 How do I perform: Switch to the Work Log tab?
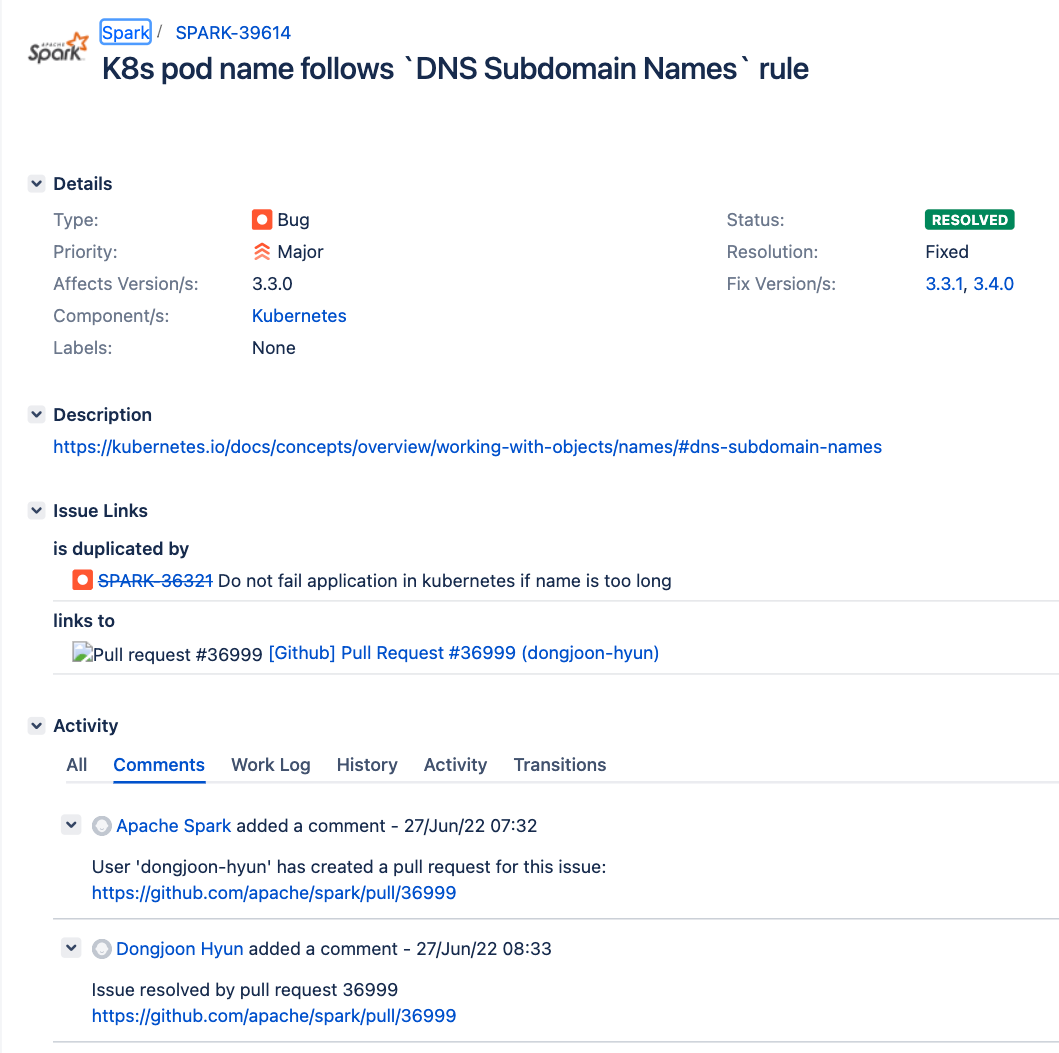coord(270,764)
